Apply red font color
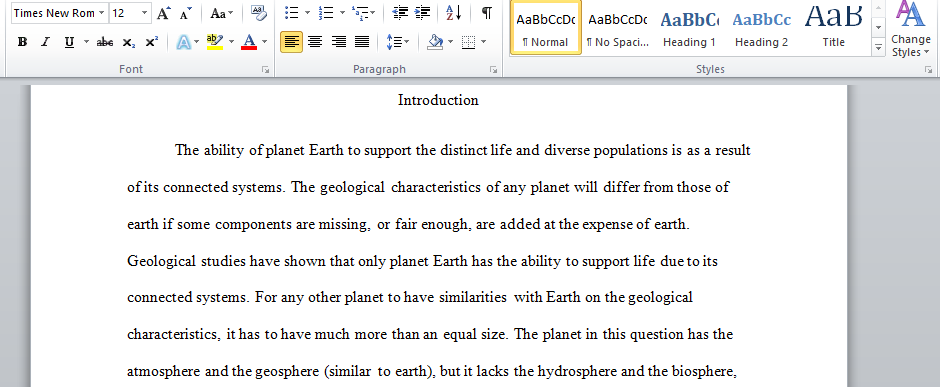 (x=249, y=42)
